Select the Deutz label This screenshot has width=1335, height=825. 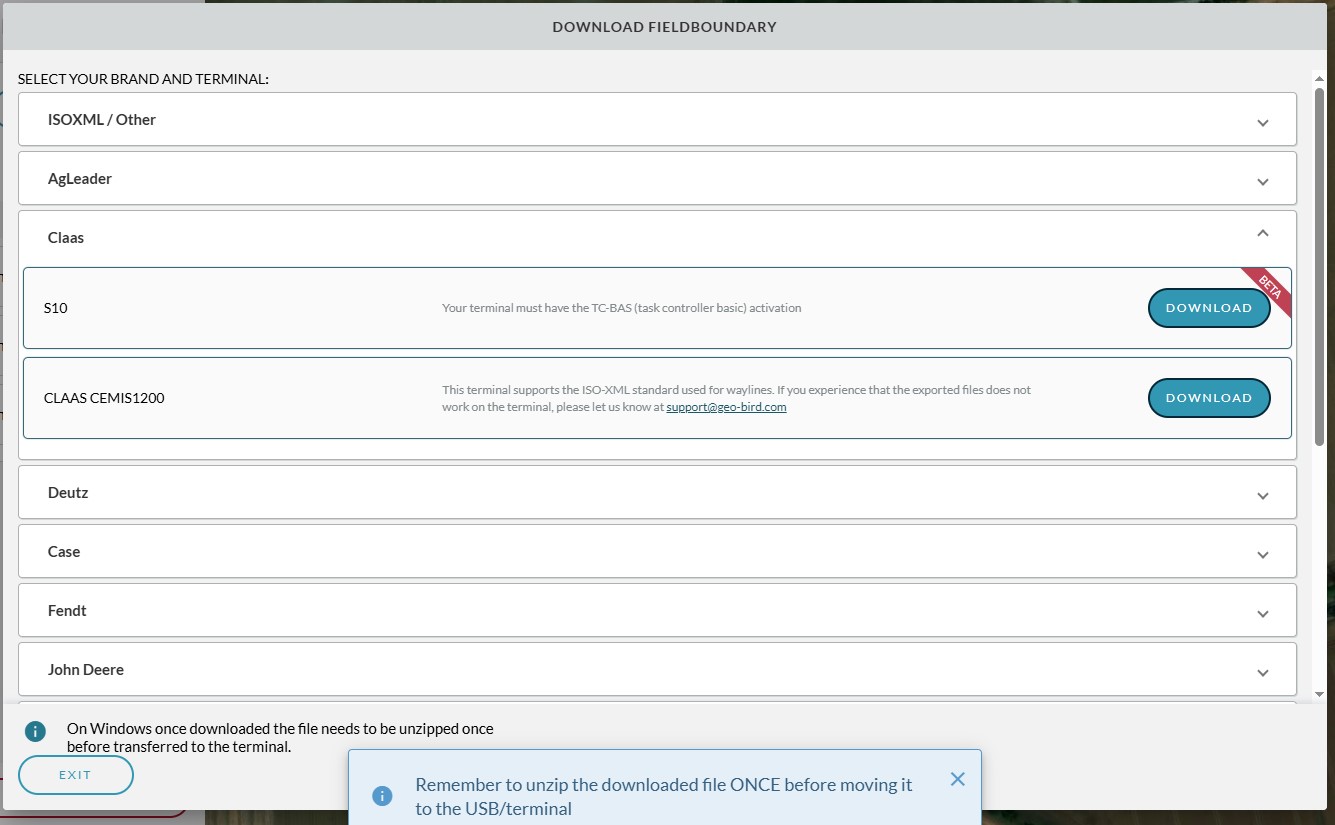pos(68,492)
